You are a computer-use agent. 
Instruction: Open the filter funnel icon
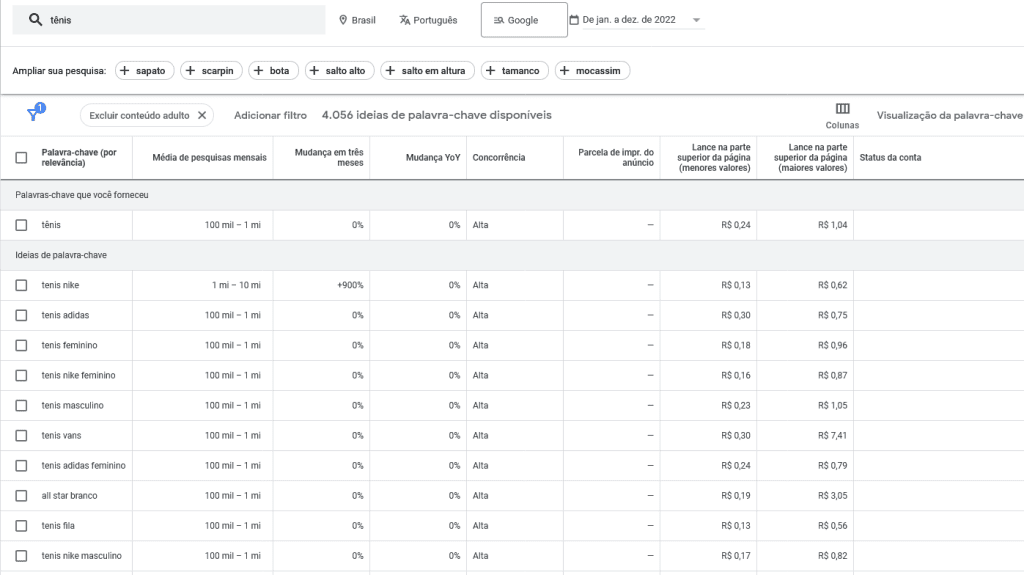click(33, 114)
